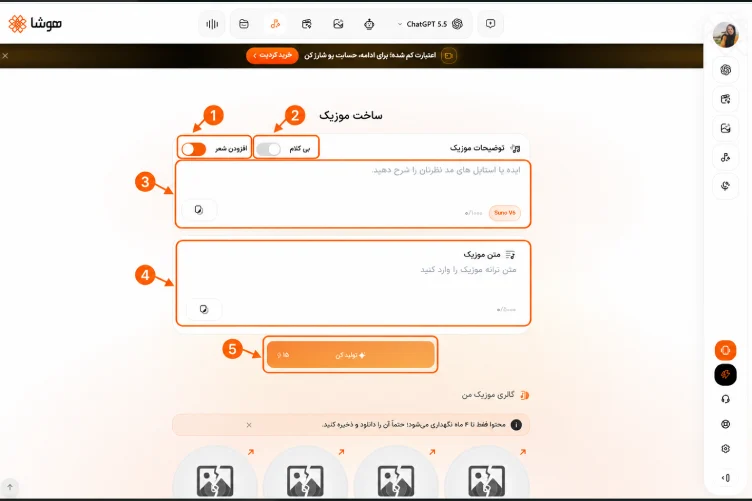Select the Suno V6 model chip
The image size is (752, 501).
click(x=505, y=213)
